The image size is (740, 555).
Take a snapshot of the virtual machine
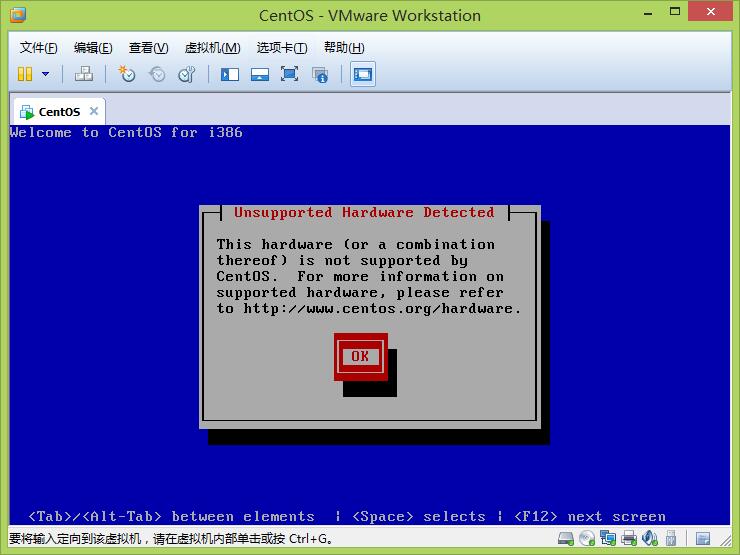coord(127,74)
